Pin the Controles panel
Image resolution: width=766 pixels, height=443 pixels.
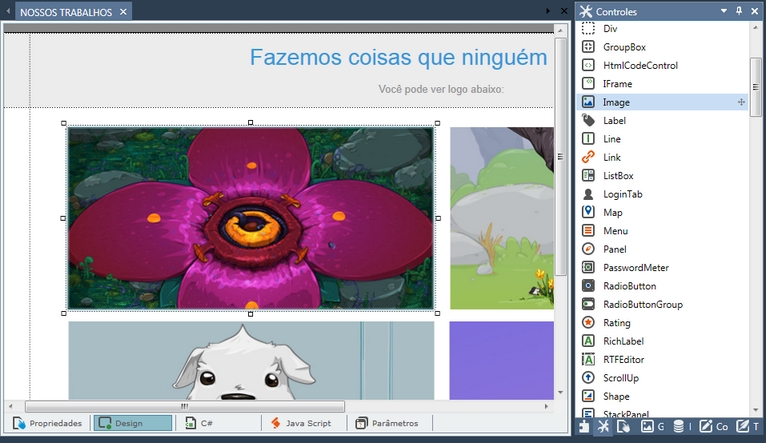coord(739,11)
